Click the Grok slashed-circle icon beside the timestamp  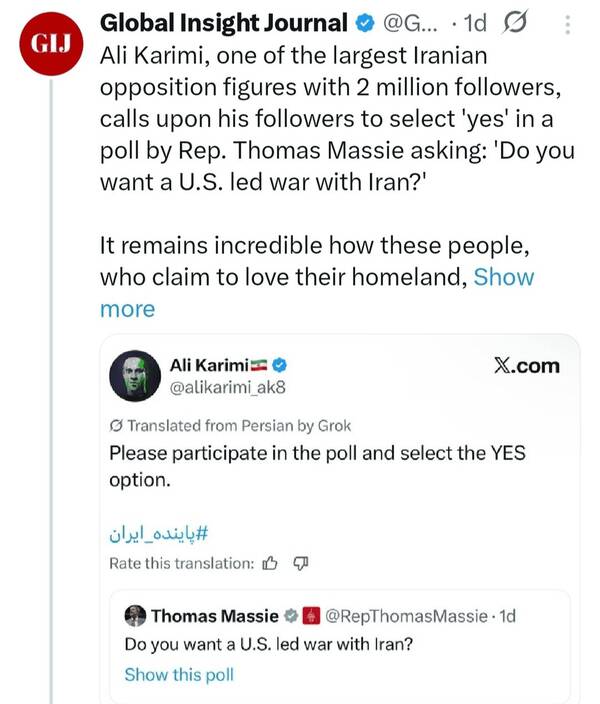point(515,22)
